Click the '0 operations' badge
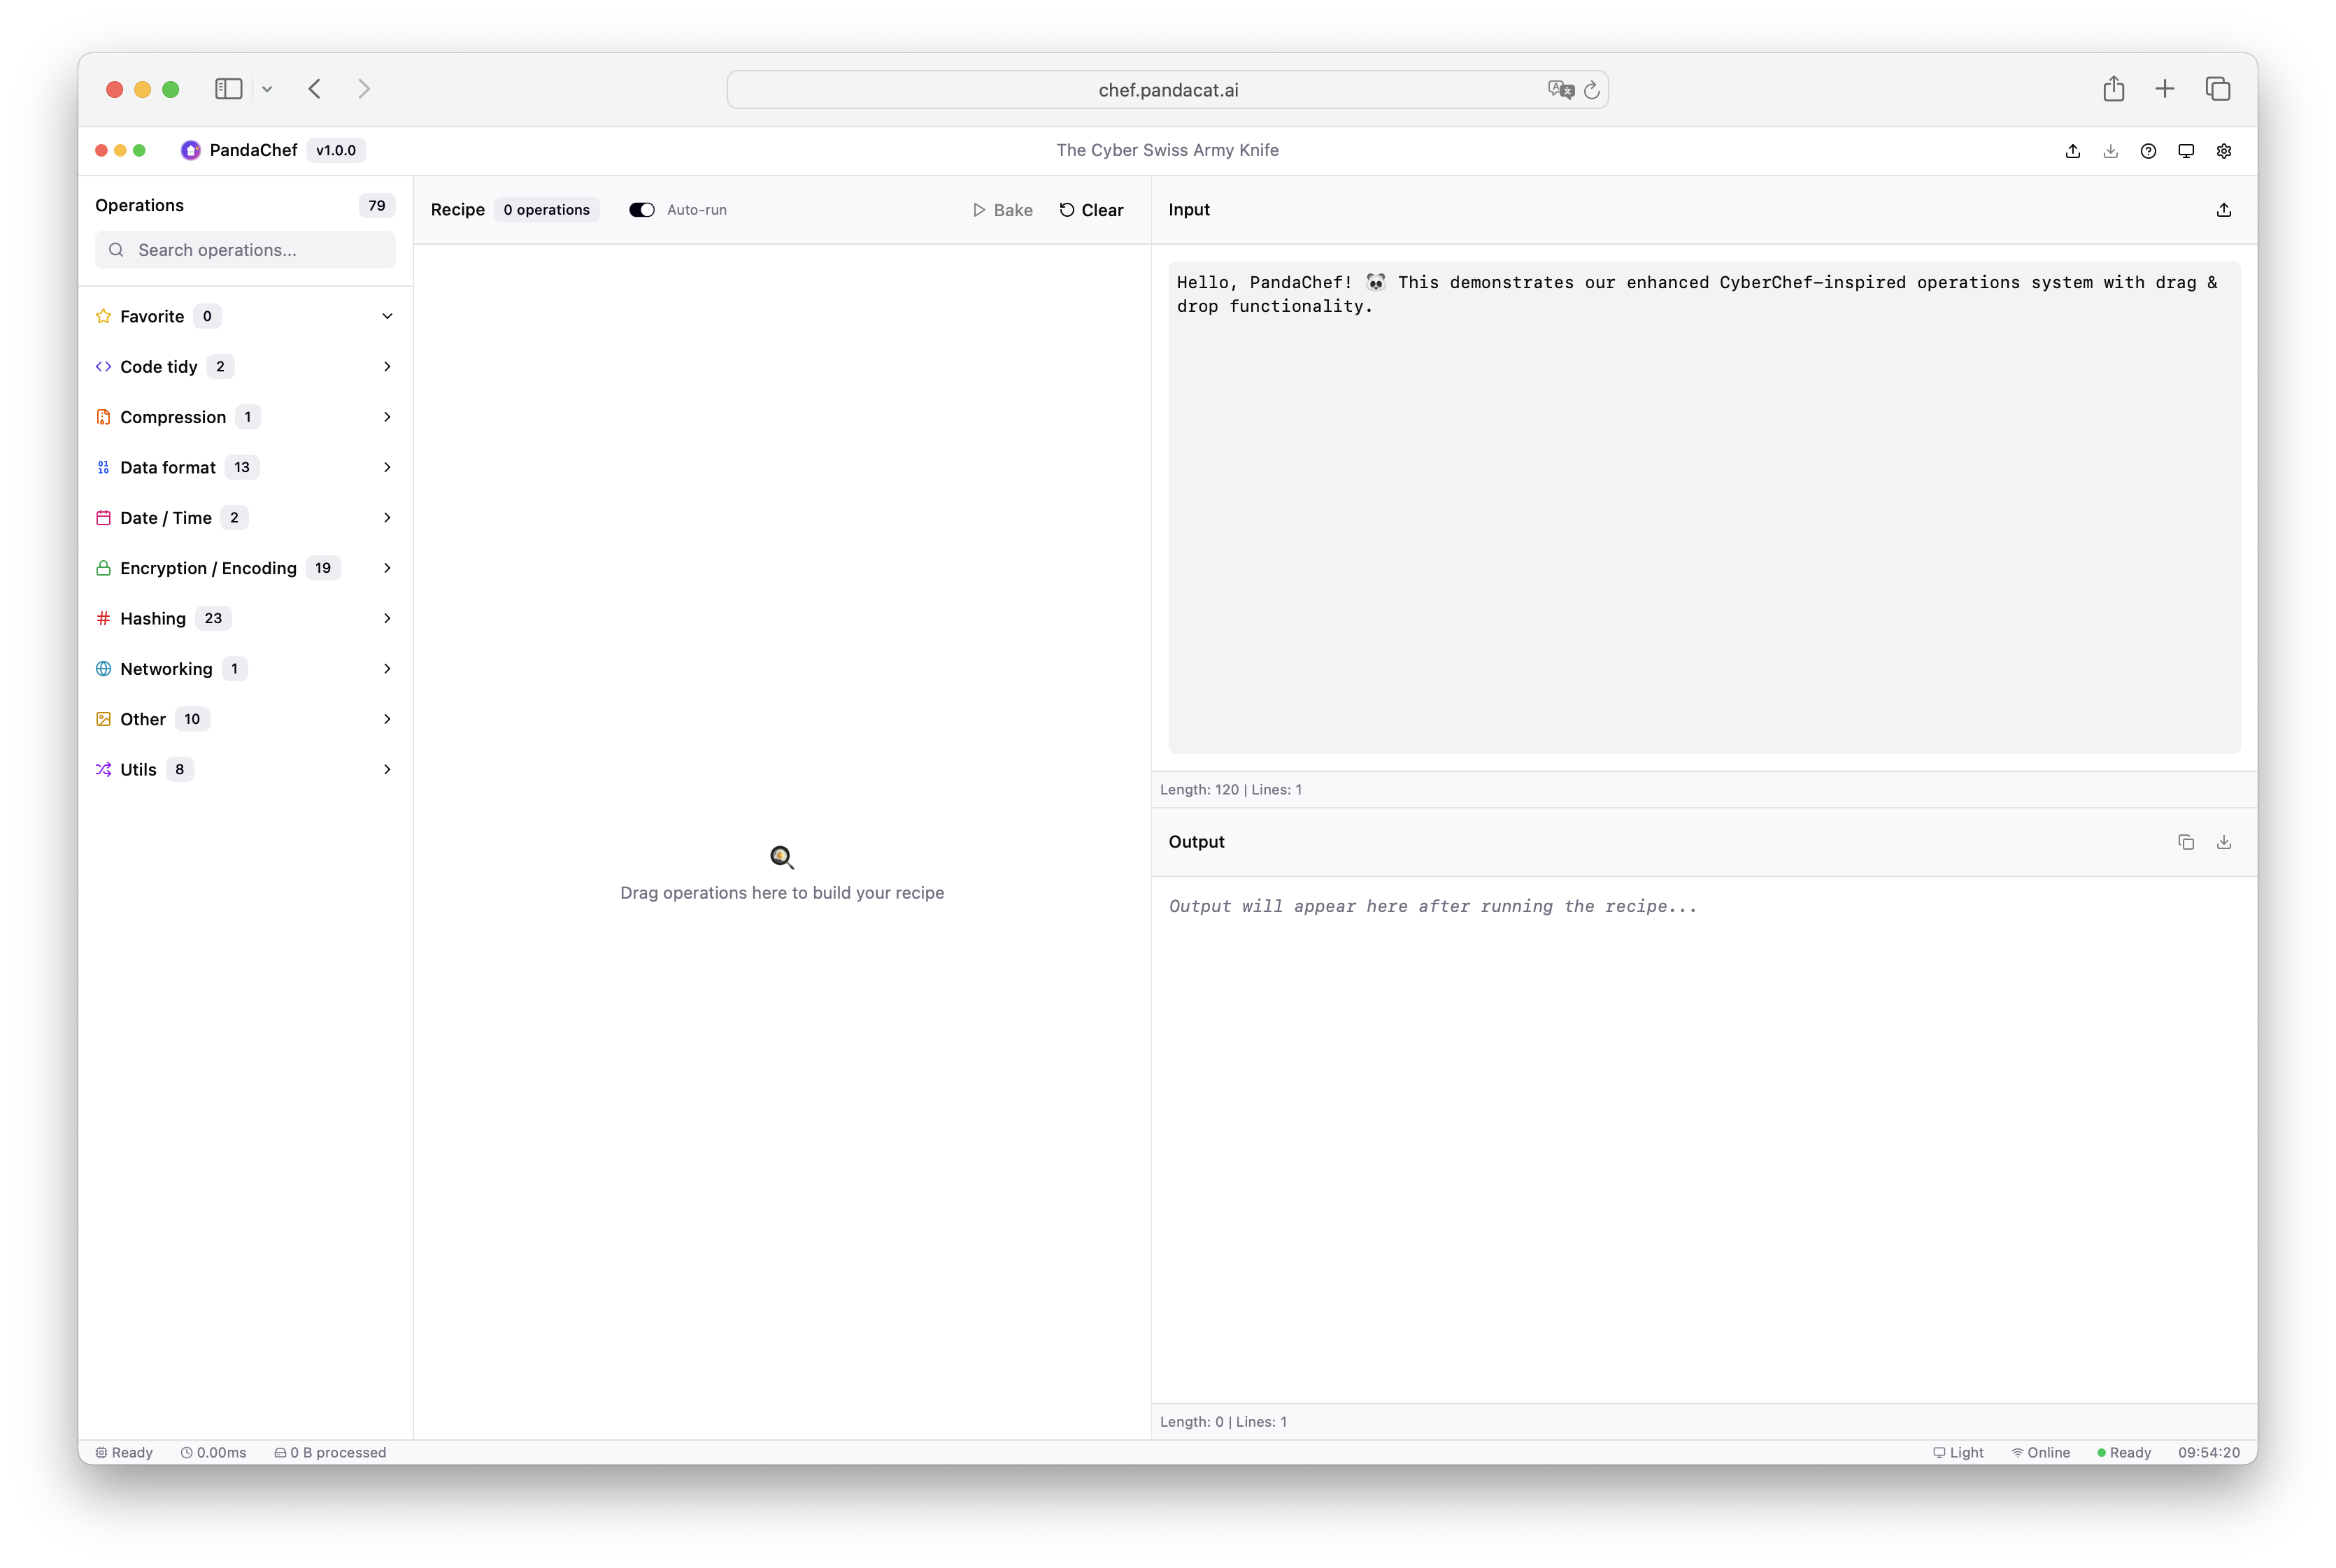 (547, 210)
